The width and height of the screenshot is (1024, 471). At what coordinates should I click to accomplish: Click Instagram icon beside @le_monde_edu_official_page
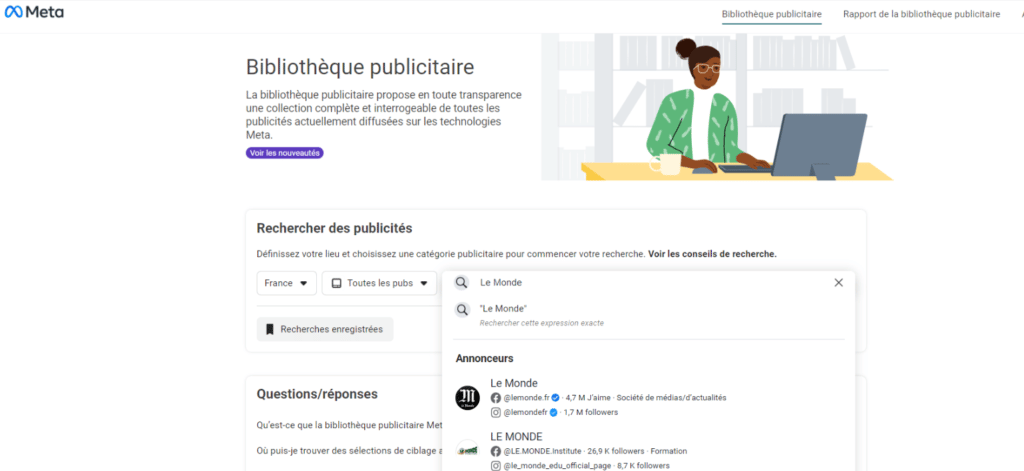[496, 466]
